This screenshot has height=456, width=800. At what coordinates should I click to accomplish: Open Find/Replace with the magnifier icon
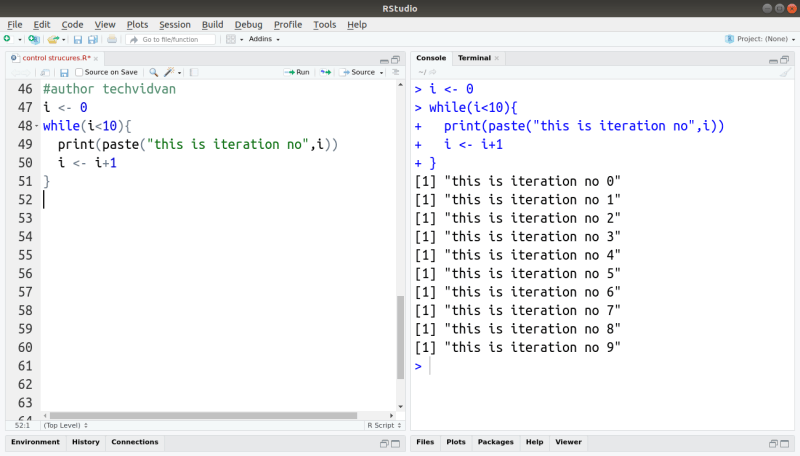153,72
